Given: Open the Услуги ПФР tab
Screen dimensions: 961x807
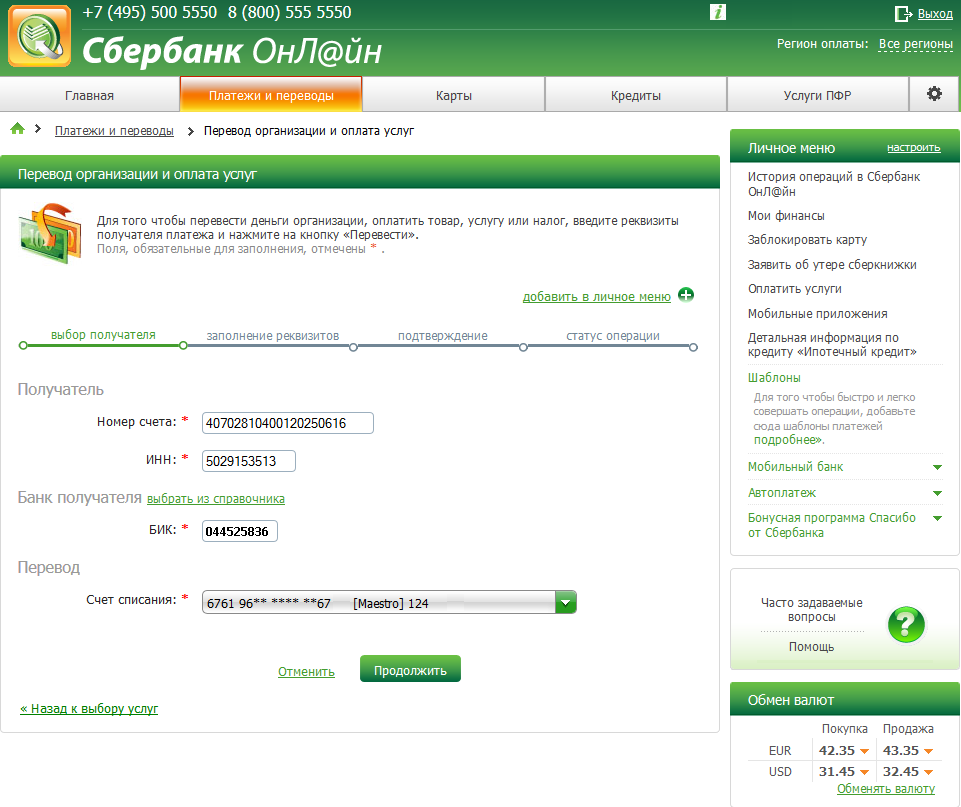Looking at the screenshot, I should (818, 95).
